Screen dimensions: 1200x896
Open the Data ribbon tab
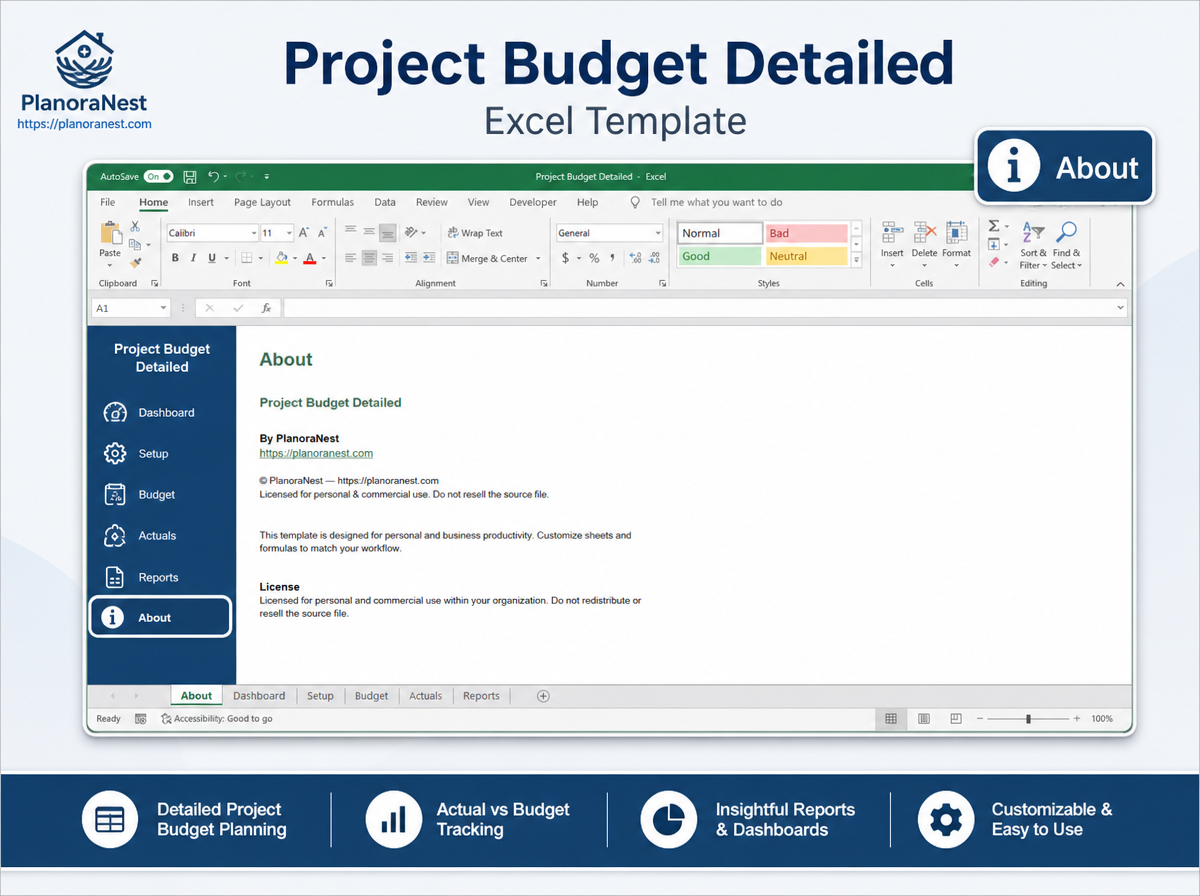(x=385, y=202)
